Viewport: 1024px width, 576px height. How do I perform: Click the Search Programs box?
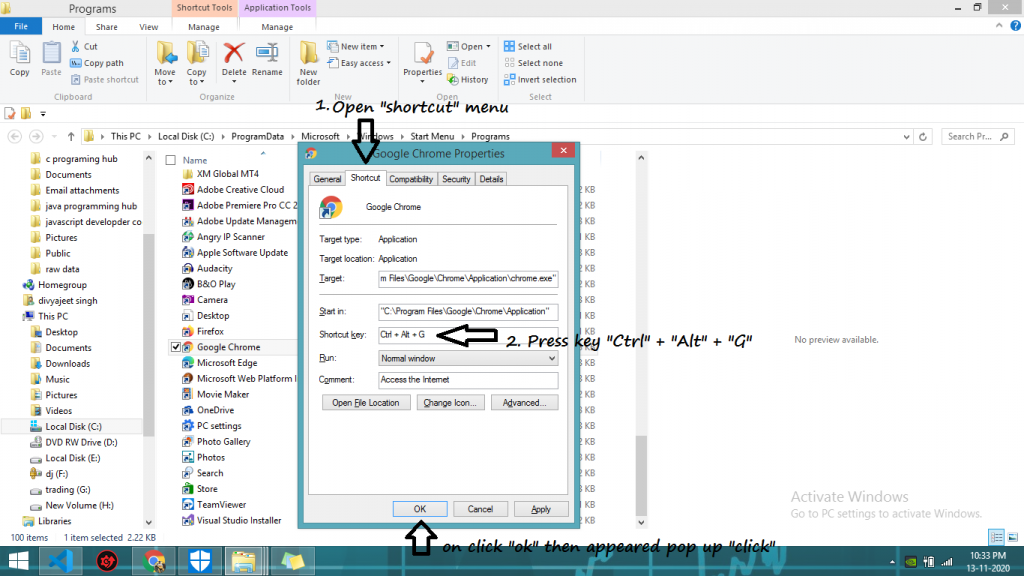978,136
